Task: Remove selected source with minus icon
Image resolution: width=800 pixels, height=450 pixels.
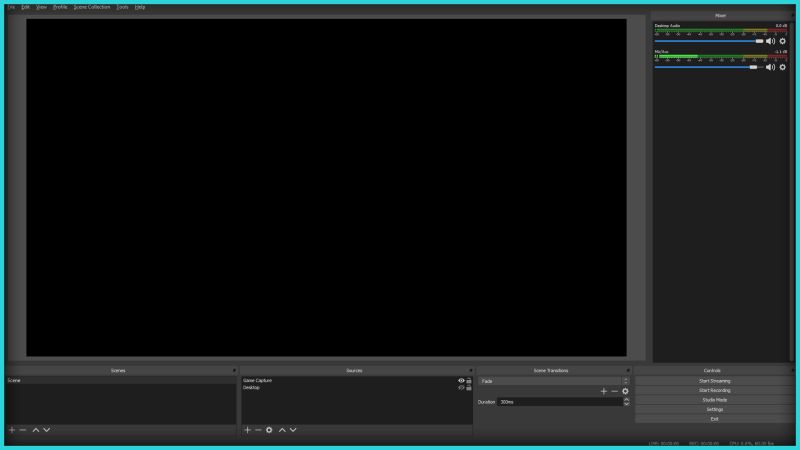Action: [x=258, y=430]
